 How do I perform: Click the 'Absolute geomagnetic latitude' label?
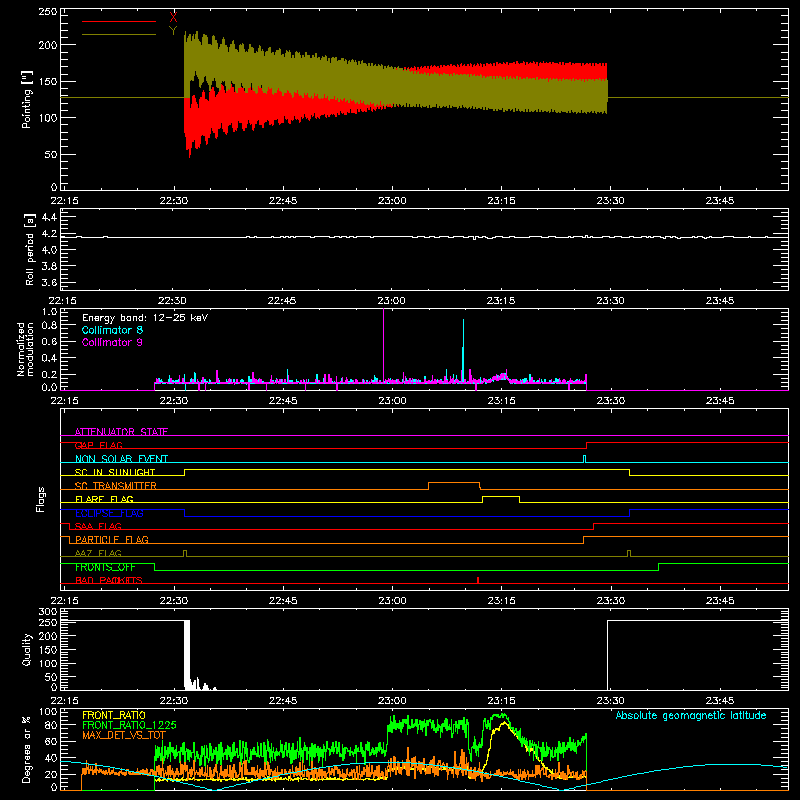tap(691, 715)
